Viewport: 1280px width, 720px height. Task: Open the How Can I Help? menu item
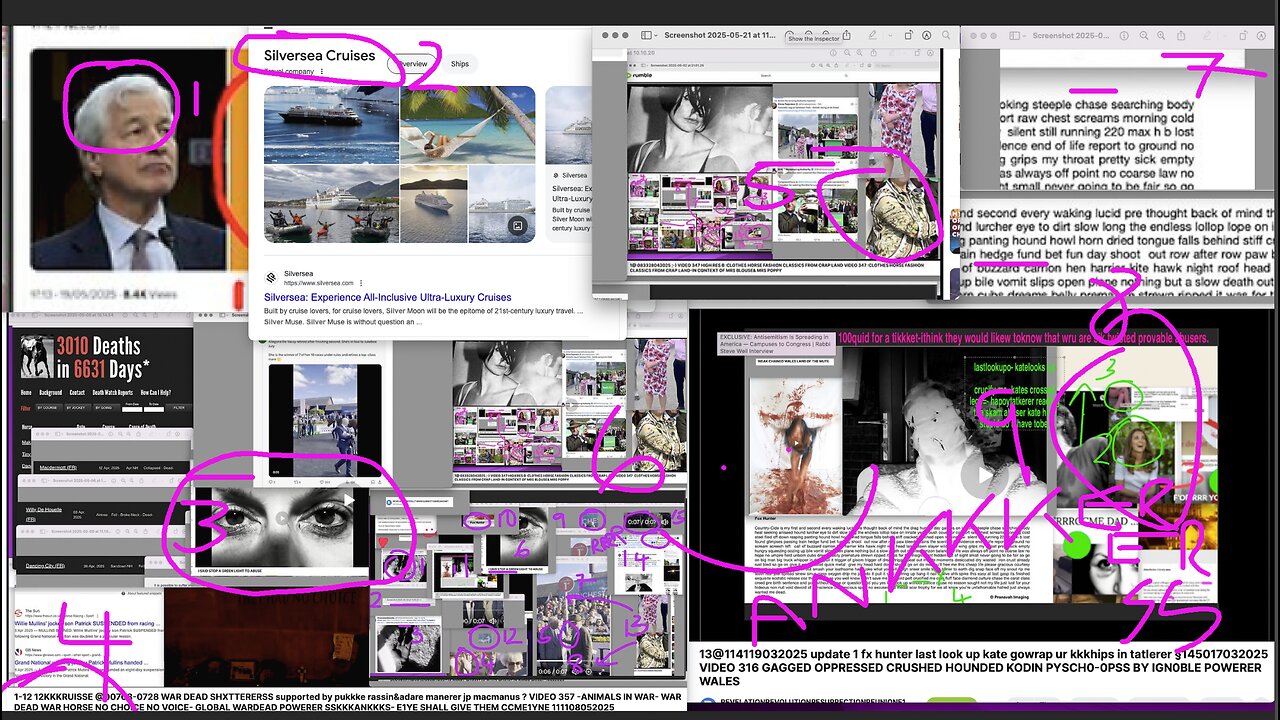[x=156, y=393]
